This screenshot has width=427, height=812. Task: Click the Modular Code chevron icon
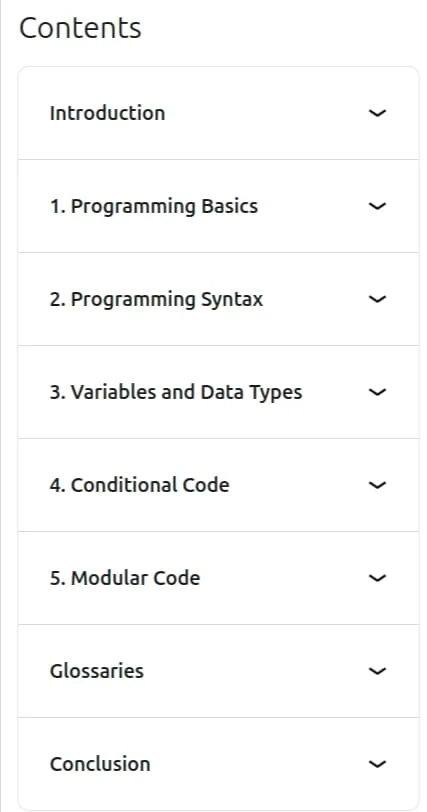(377, 578)
